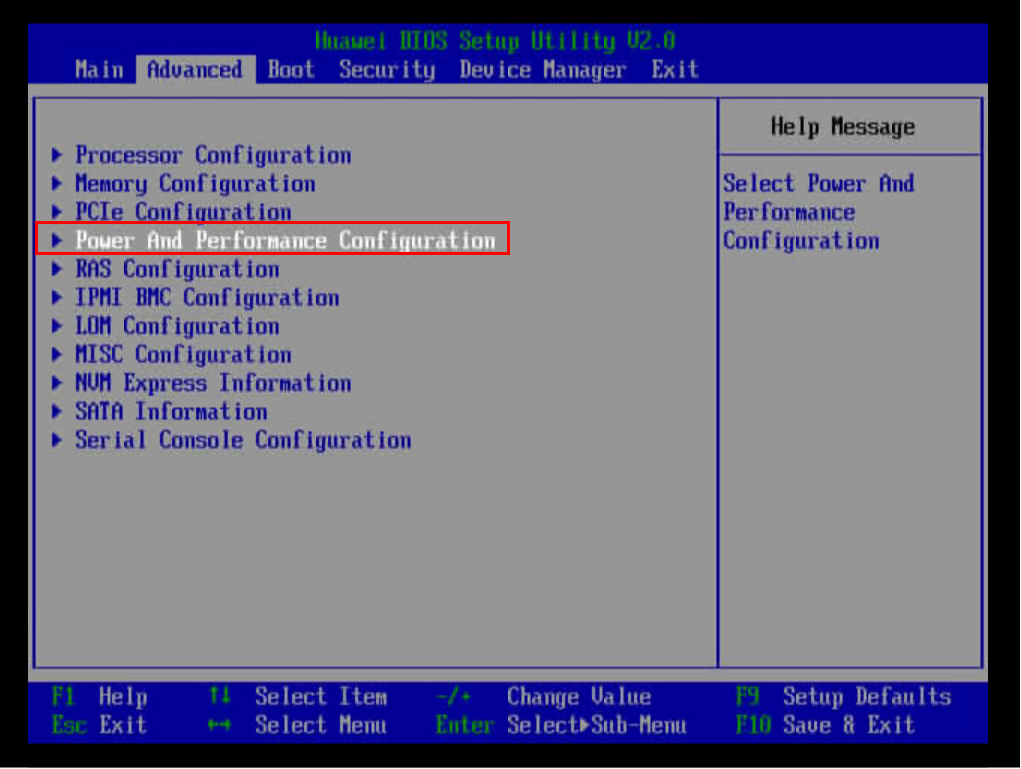This screenshot has width=1021, height=769.
Task: Open Memory Configuration submenu
Action: tap(195, 184)
